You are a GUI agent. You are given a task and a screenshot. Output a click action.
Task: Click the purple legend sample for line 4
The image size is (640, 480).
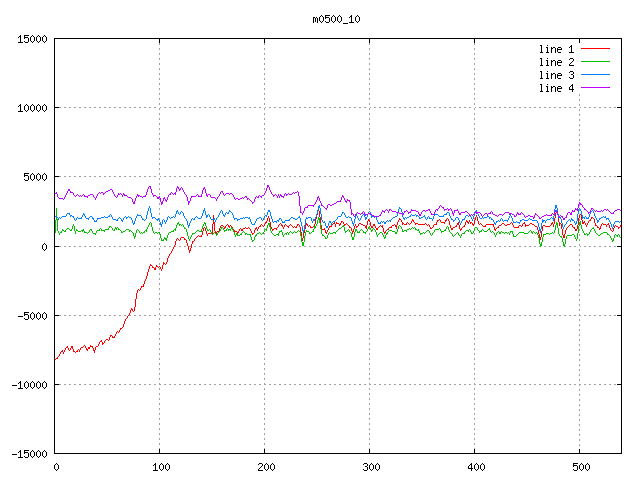[x=595, y=88]
